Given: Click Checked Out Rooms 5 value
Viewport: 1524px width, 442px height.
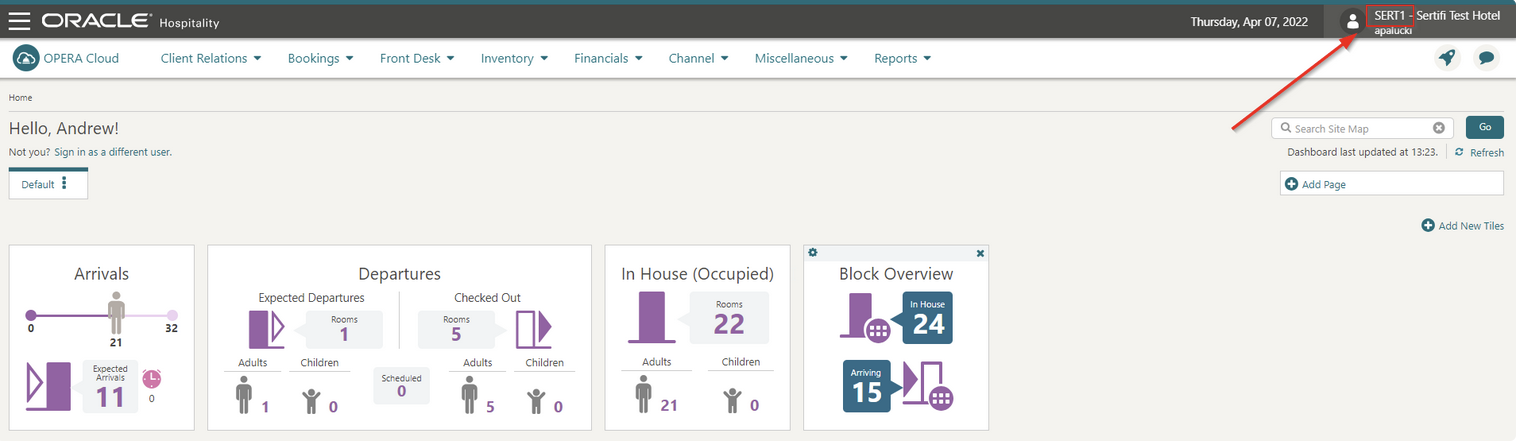Looking at the screenshot, I should point(456,334).
